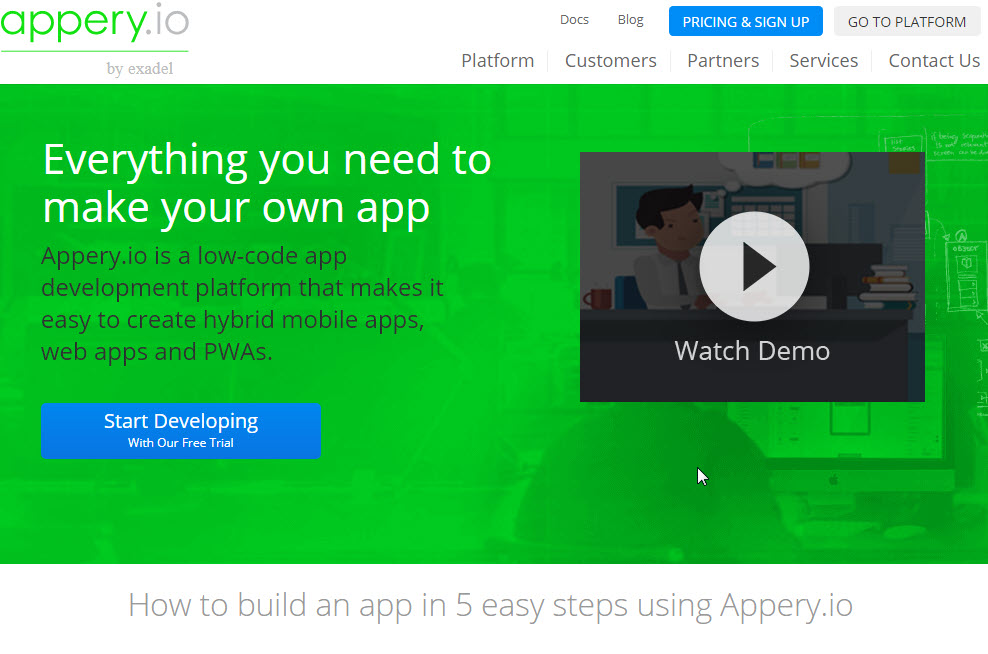Viewport: 988px width, 654px height.
Task: Play the demo video using the play icon
Action: pos(753,266)
